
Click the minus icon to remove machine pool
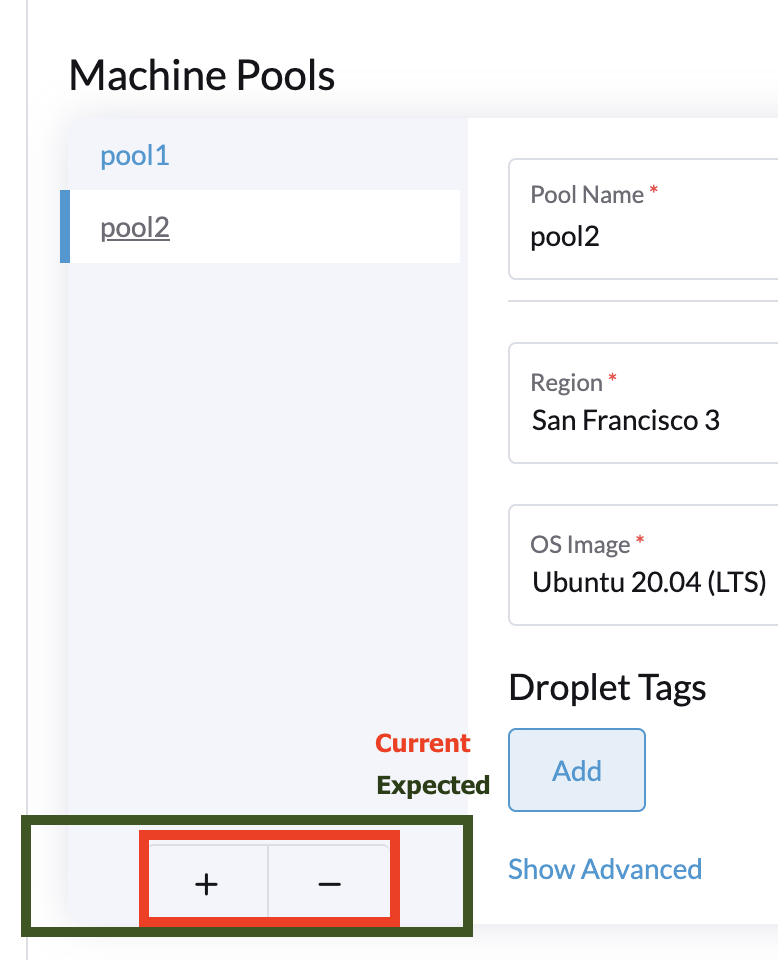click(x=331, y=883)
